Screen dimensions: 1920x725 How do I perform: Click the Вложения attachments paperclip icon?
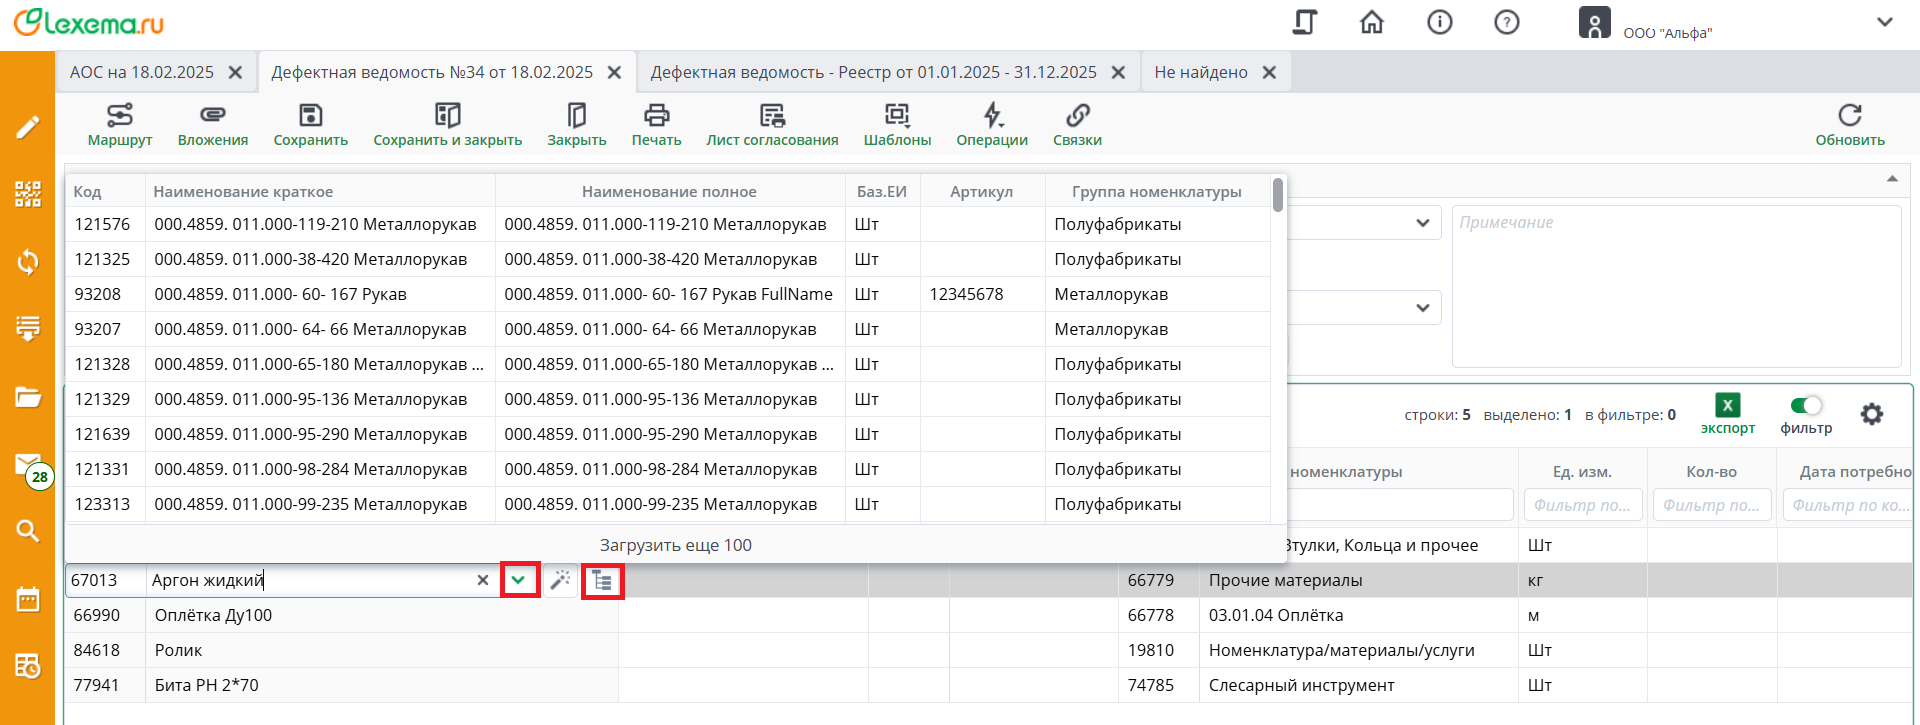(x=212, y=116)
